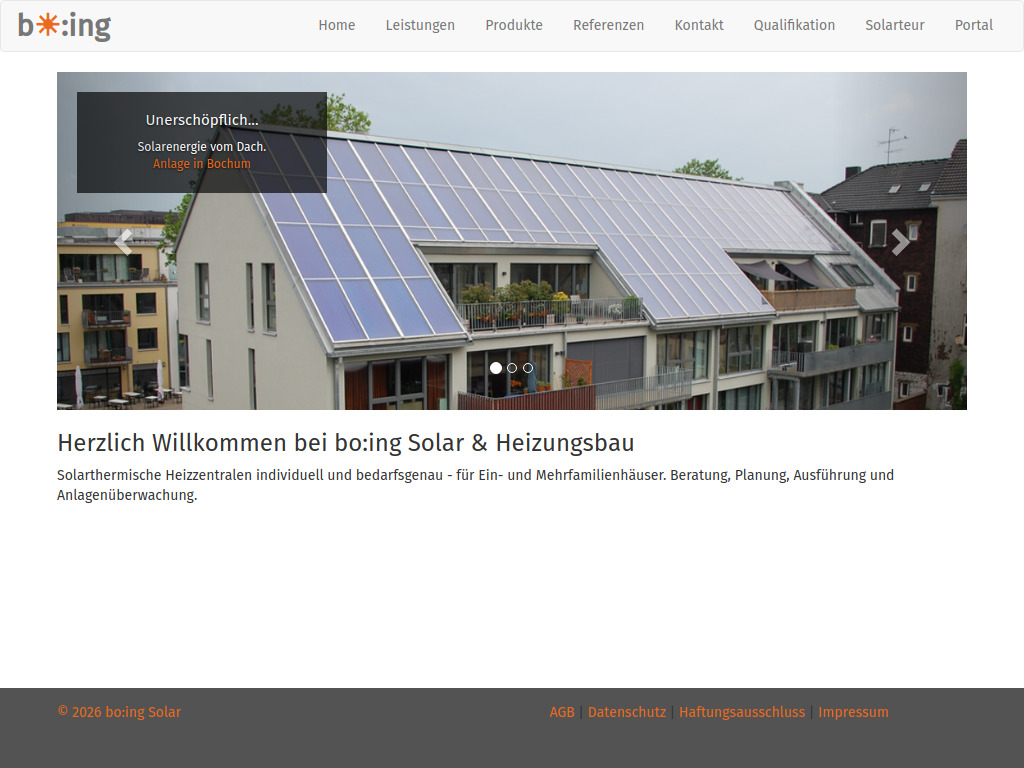The image size is (1024, 768).
Task: Select the third carousel indicator dot
Action: [528, 368]
